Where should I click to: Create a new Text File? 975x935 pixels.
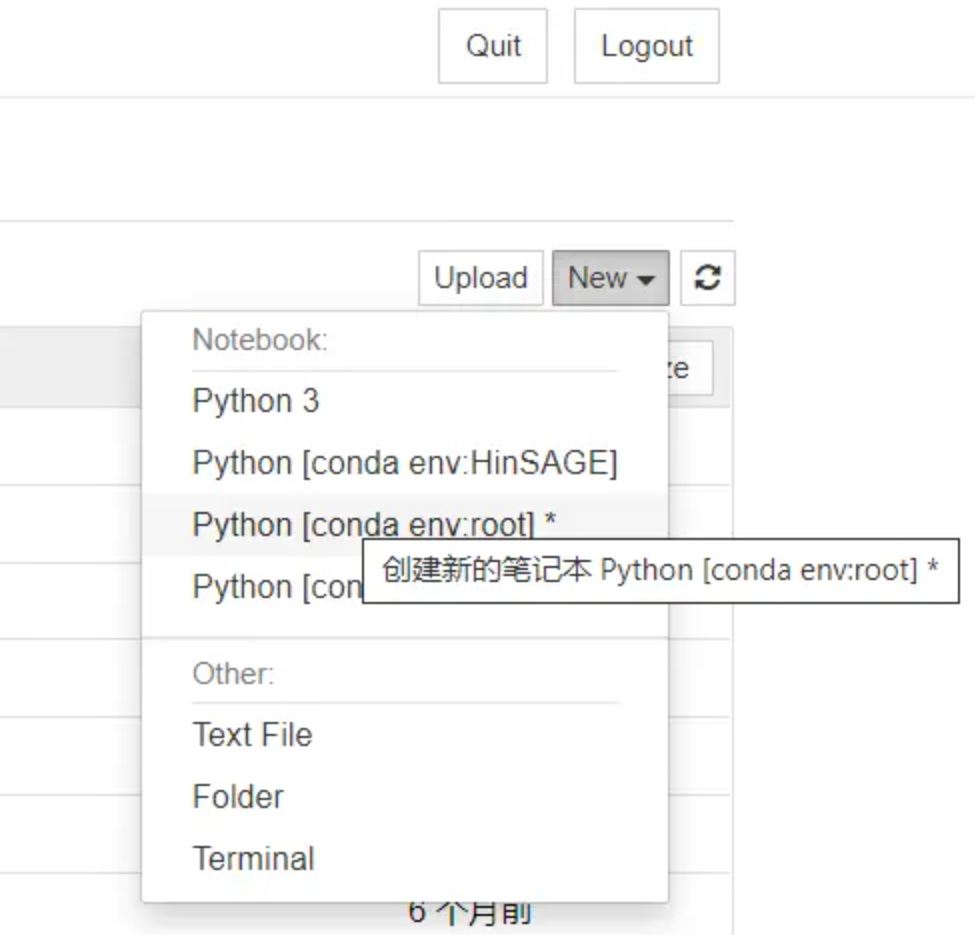[252, 735]
